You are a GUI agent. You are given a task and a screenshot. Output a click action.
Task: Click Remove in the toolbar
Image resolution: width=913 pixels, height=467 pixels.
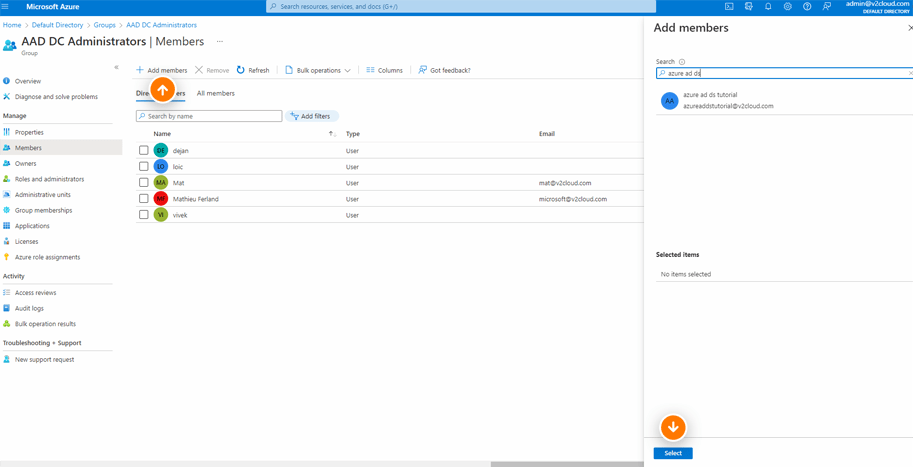tap(212, 70)
